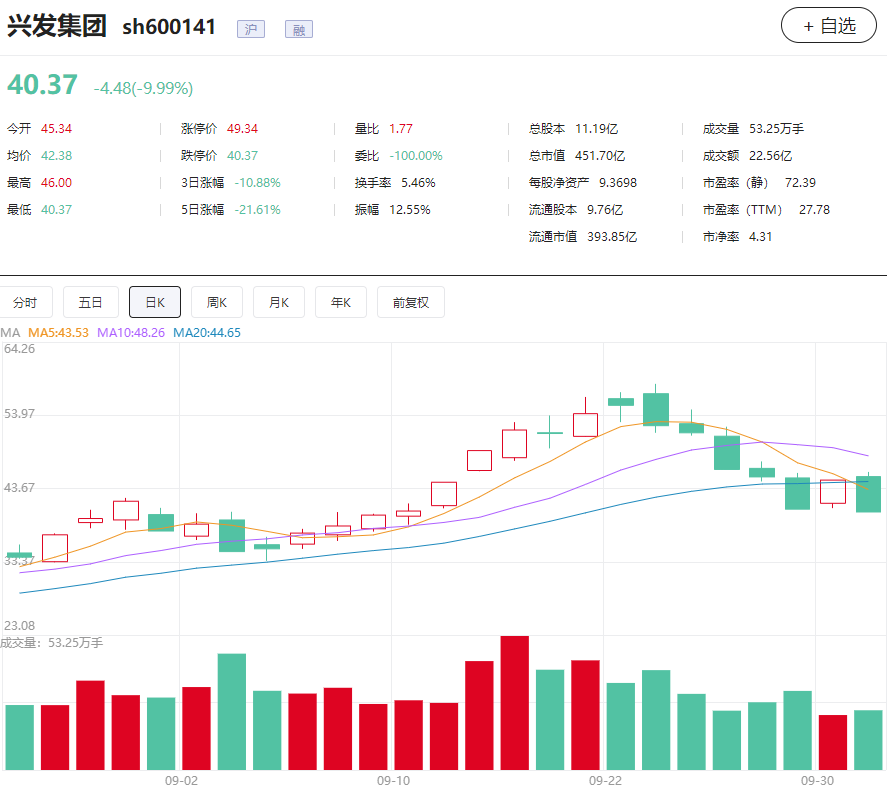Click the 5日涨幅 value -21.61%
This screenshot has width=892, height=790.
coord(258,209)
